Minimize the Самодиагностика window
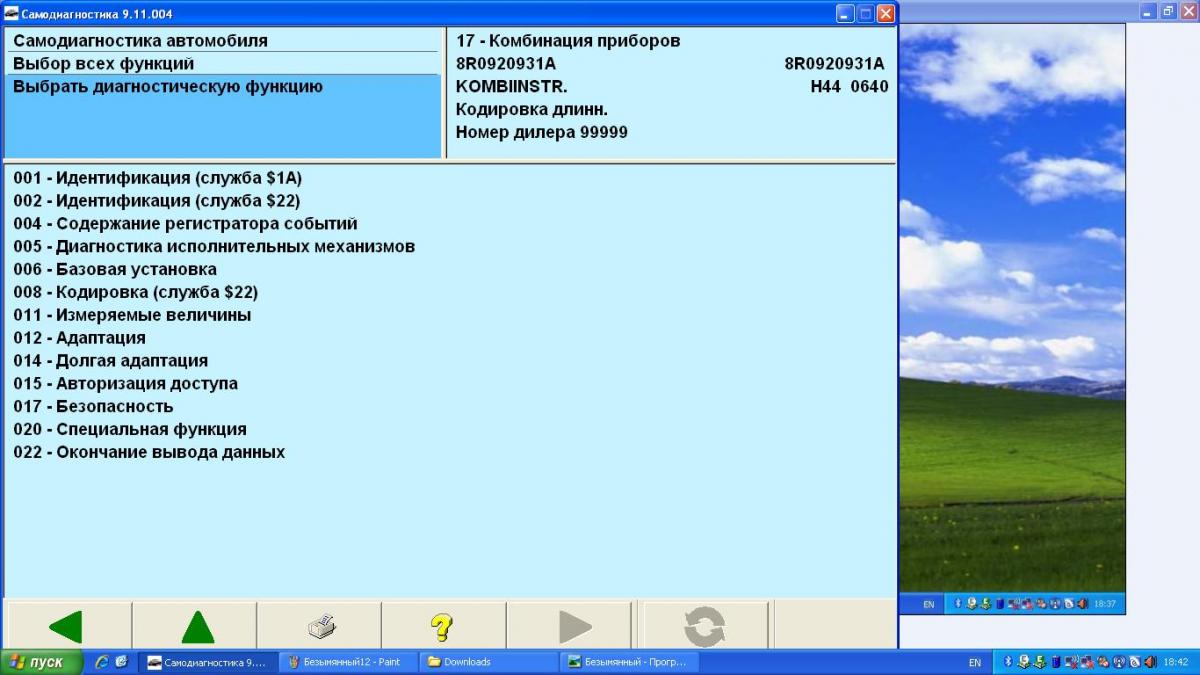 tap(845, 13)
